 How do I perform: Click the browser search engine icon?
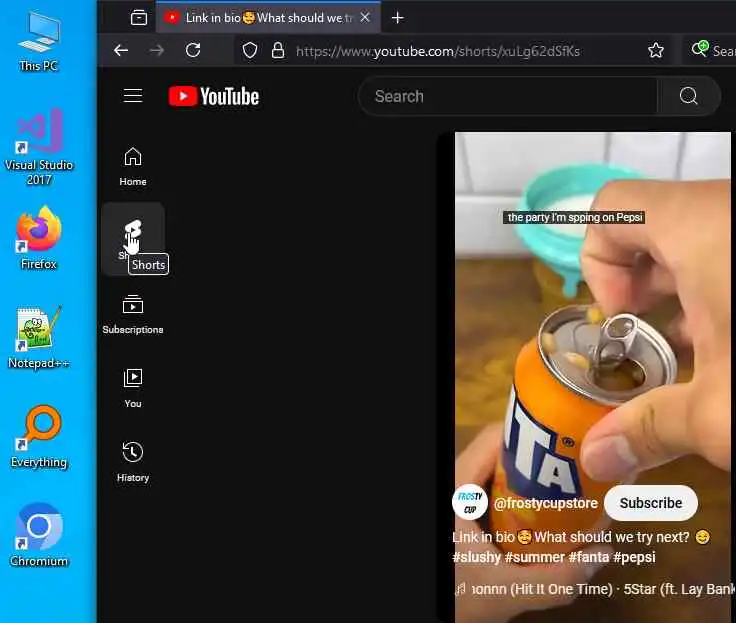click(x=700, y=49)
